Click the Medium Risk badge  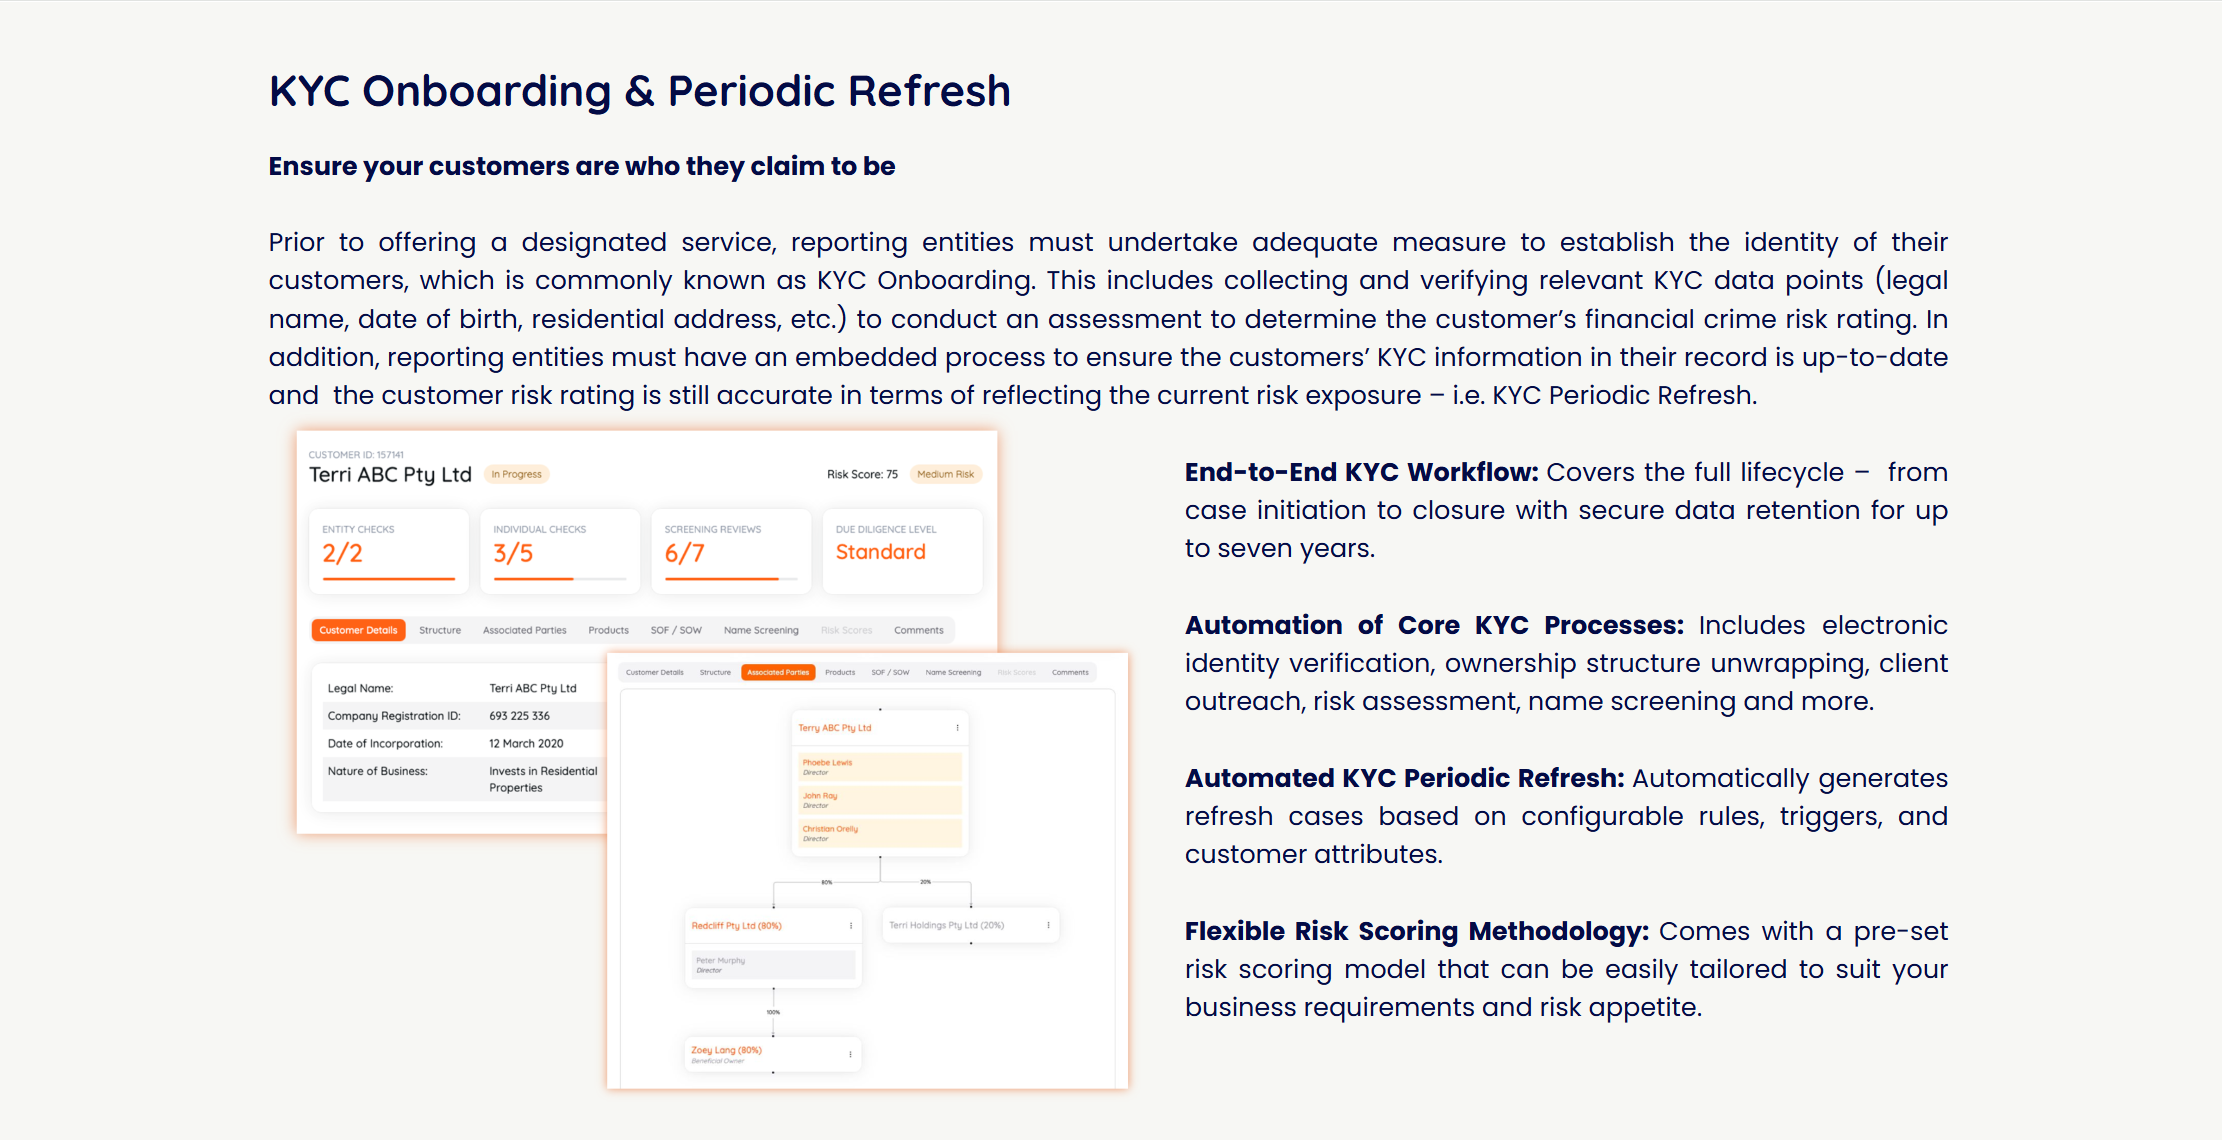[x=945, y=474]
